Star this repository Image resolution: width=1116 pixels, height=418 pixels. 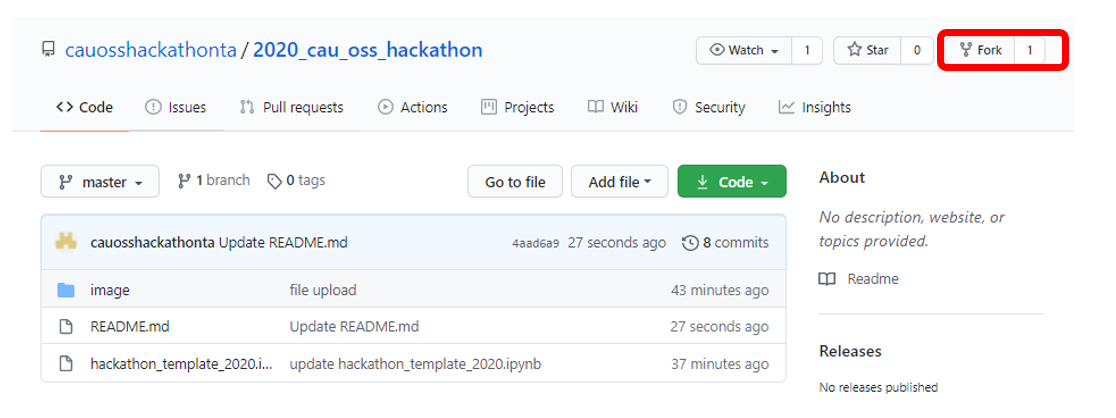click(868, 51)
